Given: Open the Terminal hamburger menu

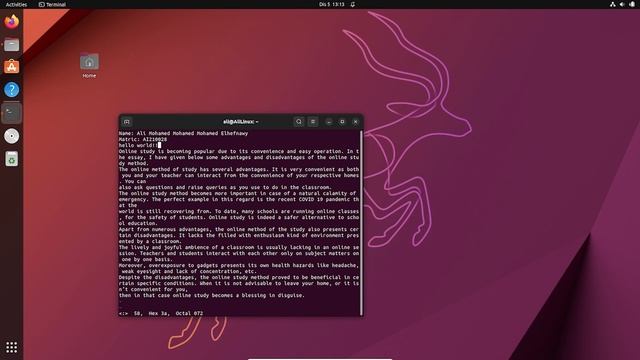Looking at the screenshot, I should (x=313, y=122).
